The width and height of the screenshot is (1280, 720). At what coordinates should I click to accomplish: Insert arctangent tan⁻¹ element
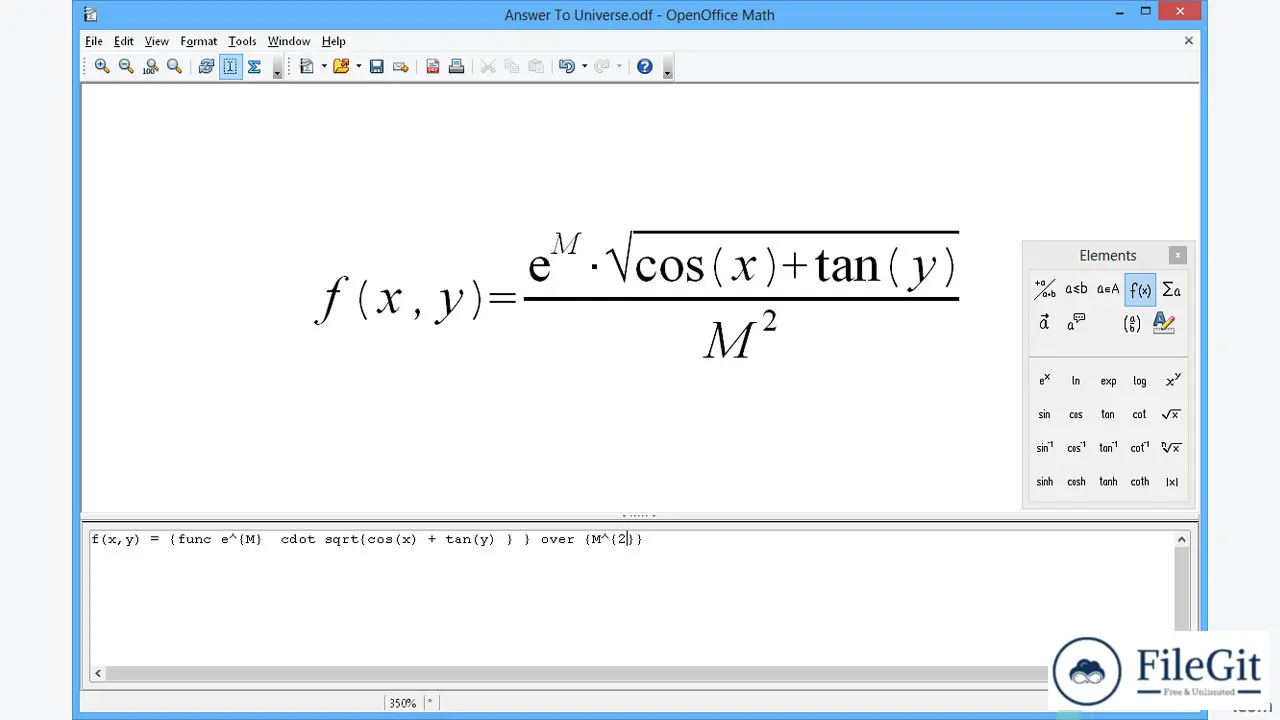[x=1108, y=448]
